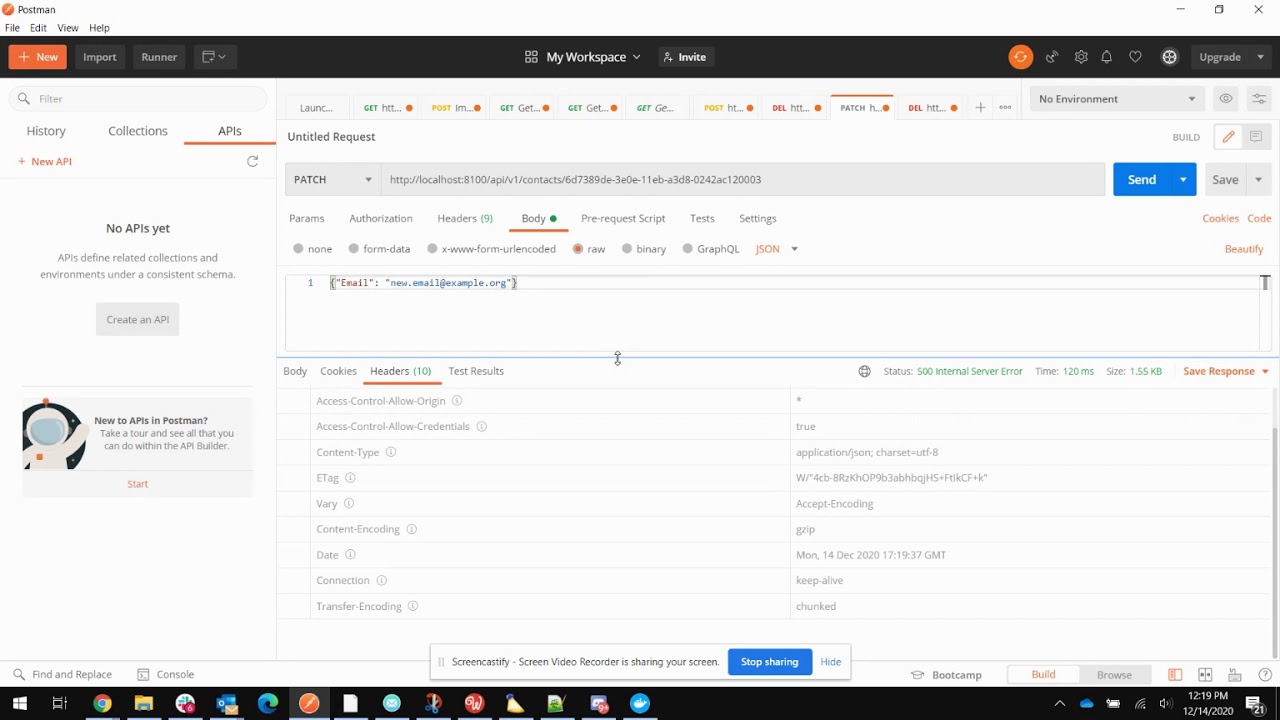Viewport: 1280px width, 720px height.
Task: Click the pencil edit icon near BUILD
Action: (1228, 137)
